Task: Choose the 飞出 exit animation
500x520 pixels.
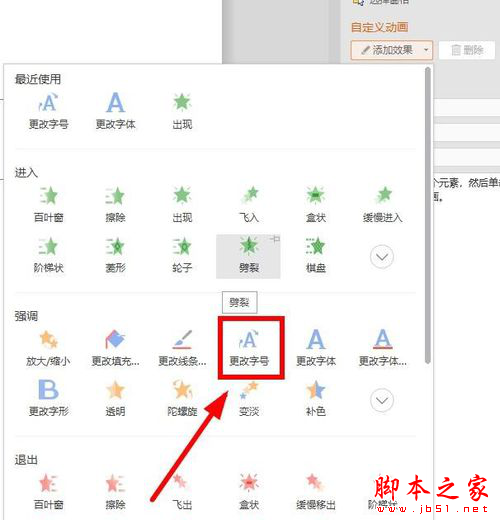Action: 182,491
